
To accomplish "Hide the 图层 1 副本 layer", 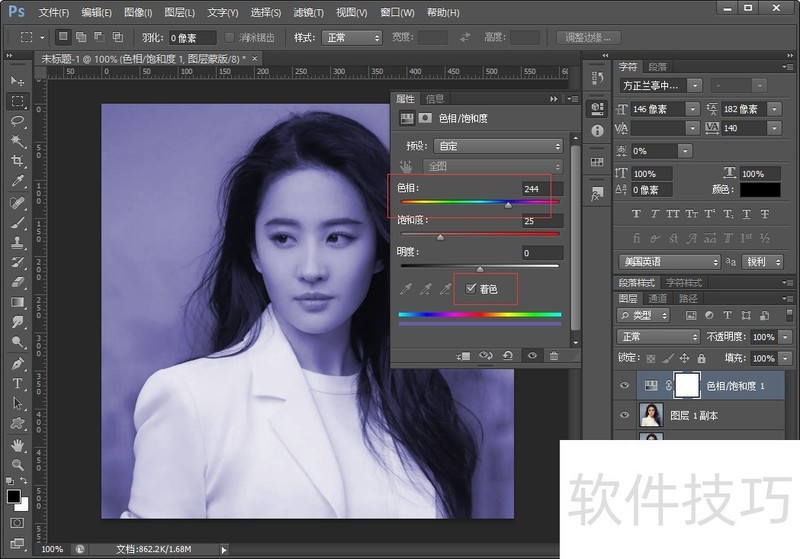I will coord(624,415).
